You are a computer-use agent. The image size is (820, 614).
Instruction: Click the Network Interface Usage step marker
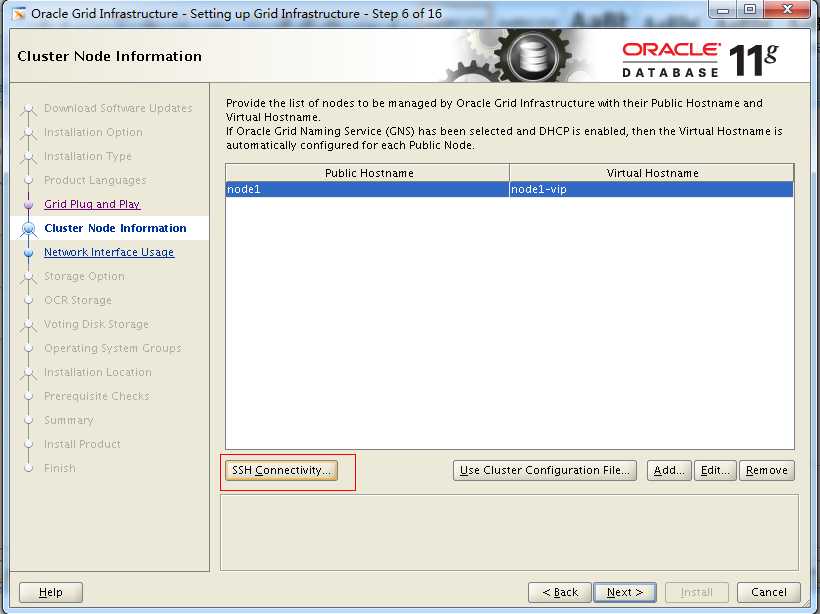click(x=29, y=253)
